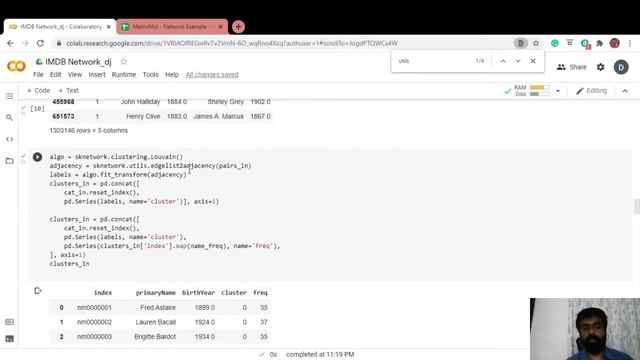
Task: Click the Colab logo icon
Action: tap(16, 66)
